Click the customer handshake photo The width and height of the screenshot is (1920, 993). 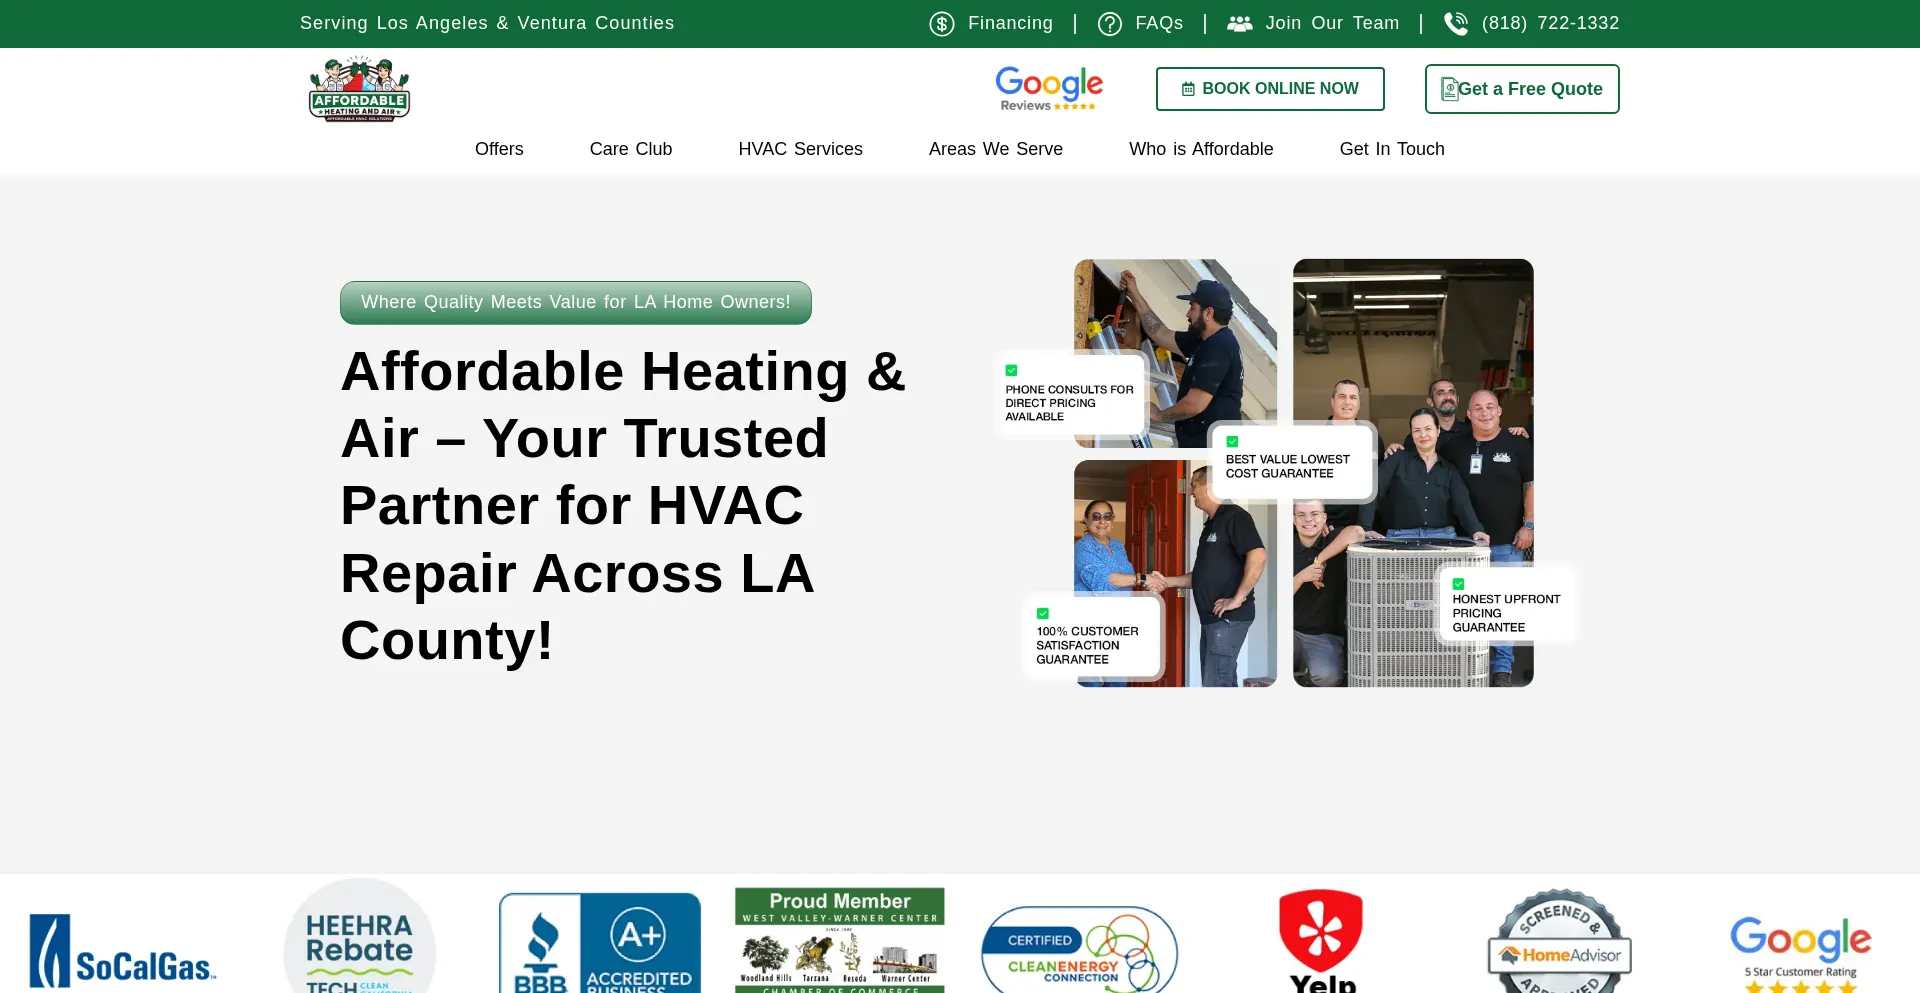(x=1175, y=573)
